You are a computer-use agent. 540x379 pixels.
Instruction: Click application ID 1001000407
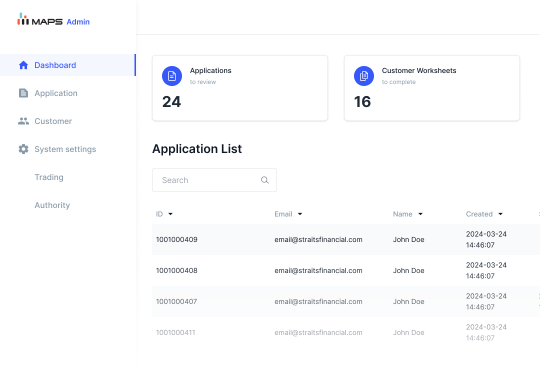(177, 302)
